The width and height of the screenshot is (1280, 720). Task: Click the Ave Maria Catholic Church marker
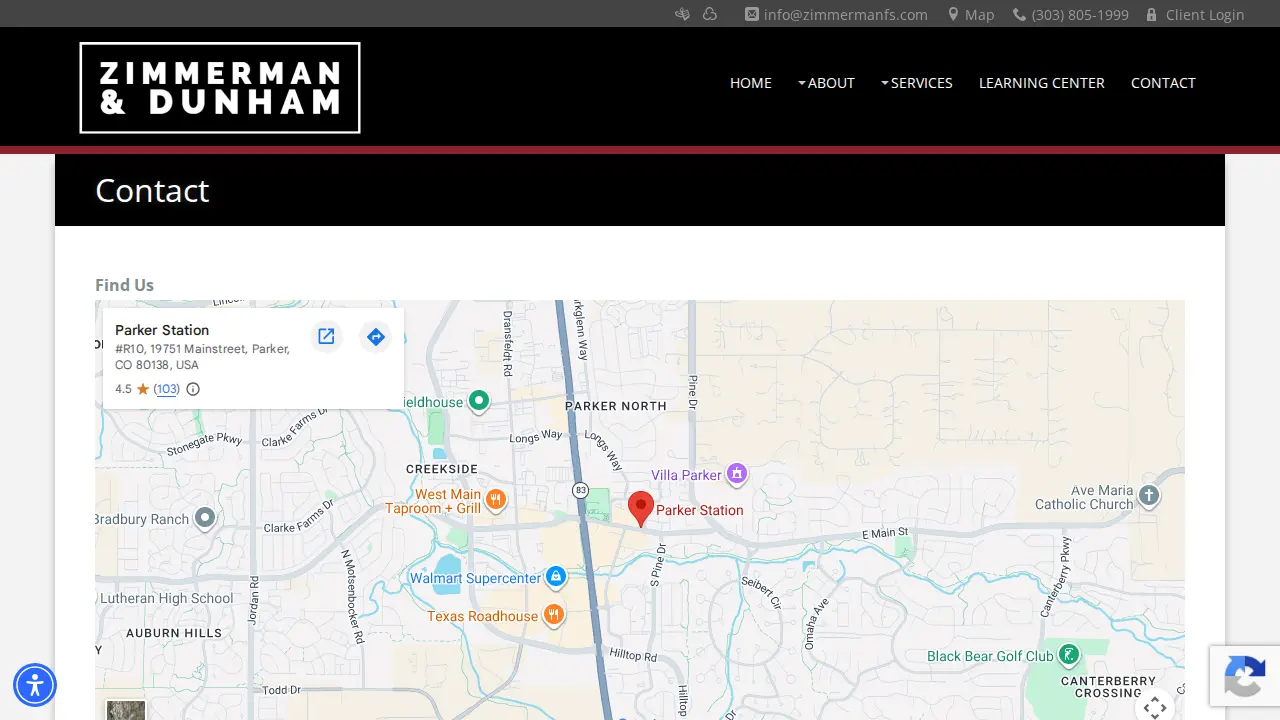coord(1149,495)
